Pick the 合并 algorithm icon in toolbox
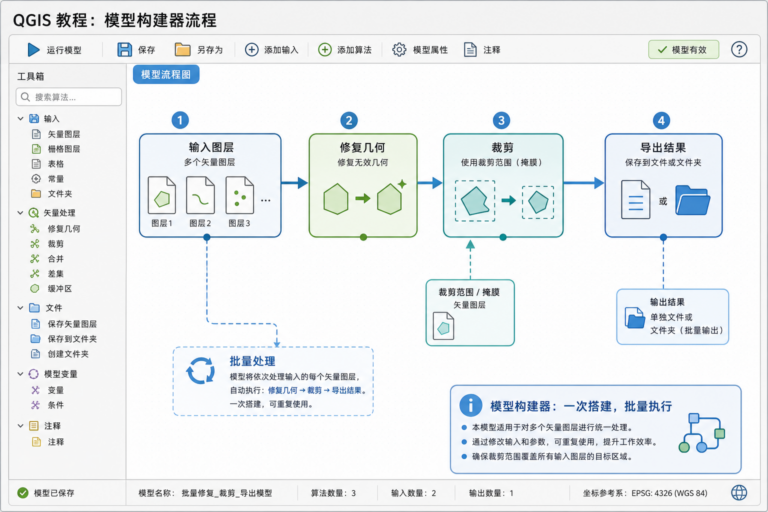 point(35,259)
